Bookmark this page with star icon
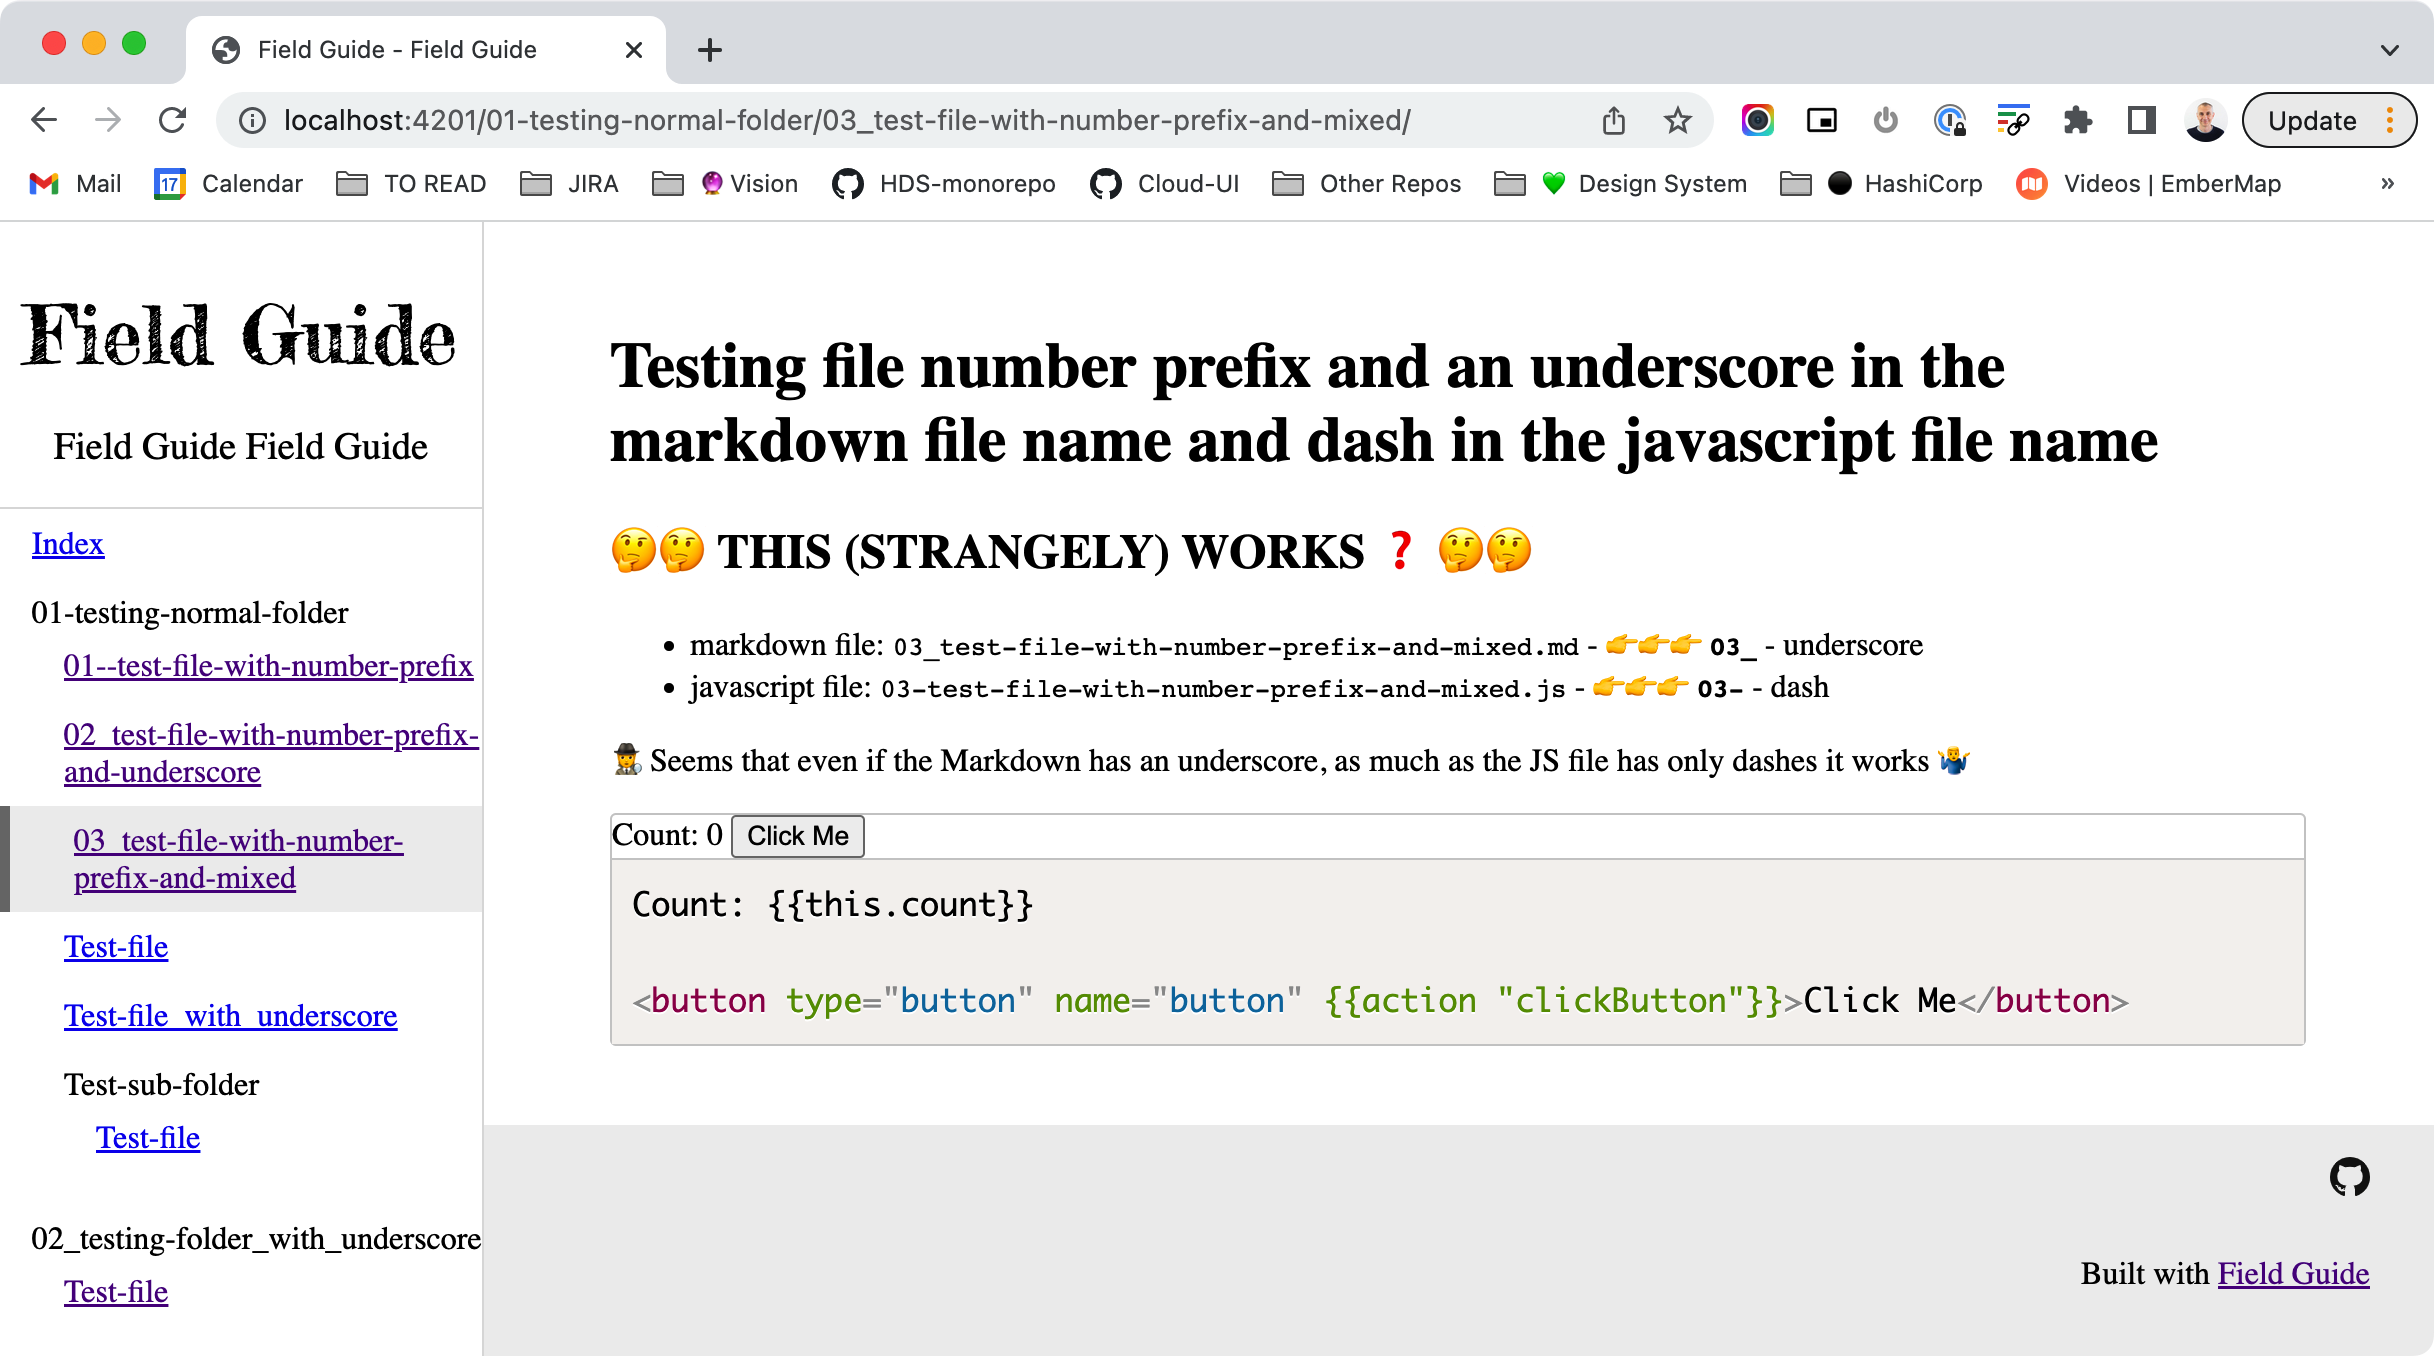 [1677, 121]
